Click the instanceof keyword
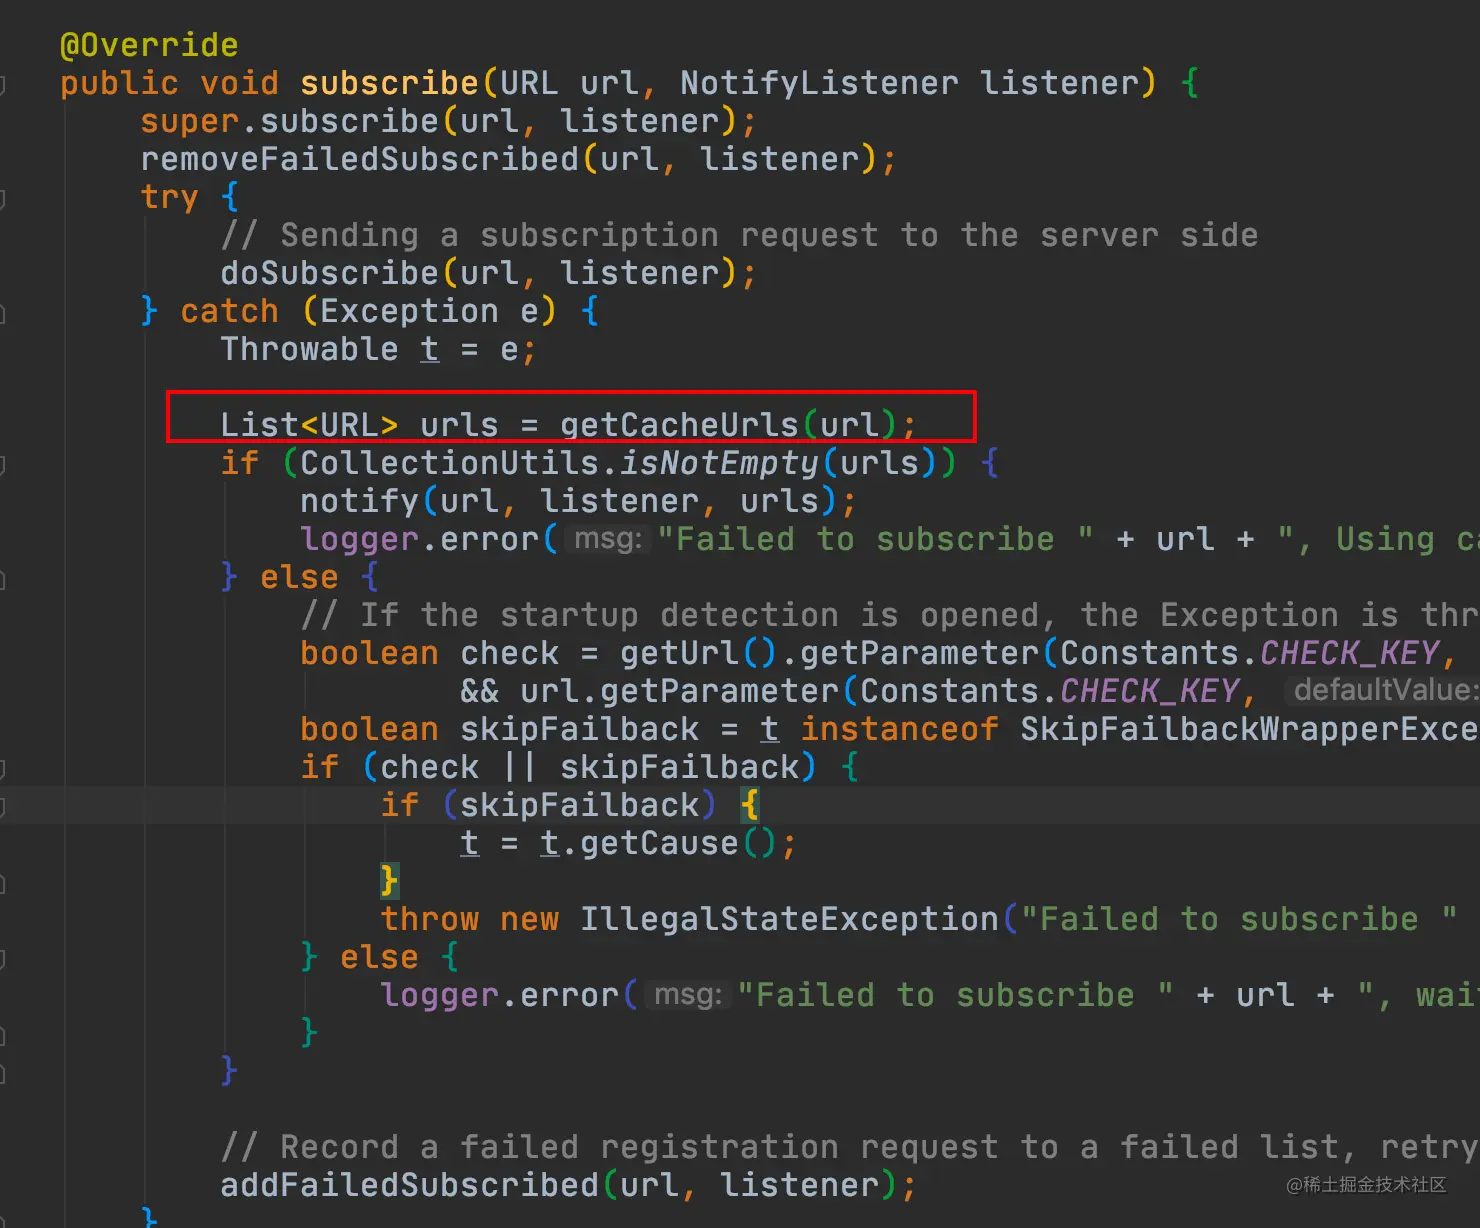Screen dimensions: 1480x1228 899,729
